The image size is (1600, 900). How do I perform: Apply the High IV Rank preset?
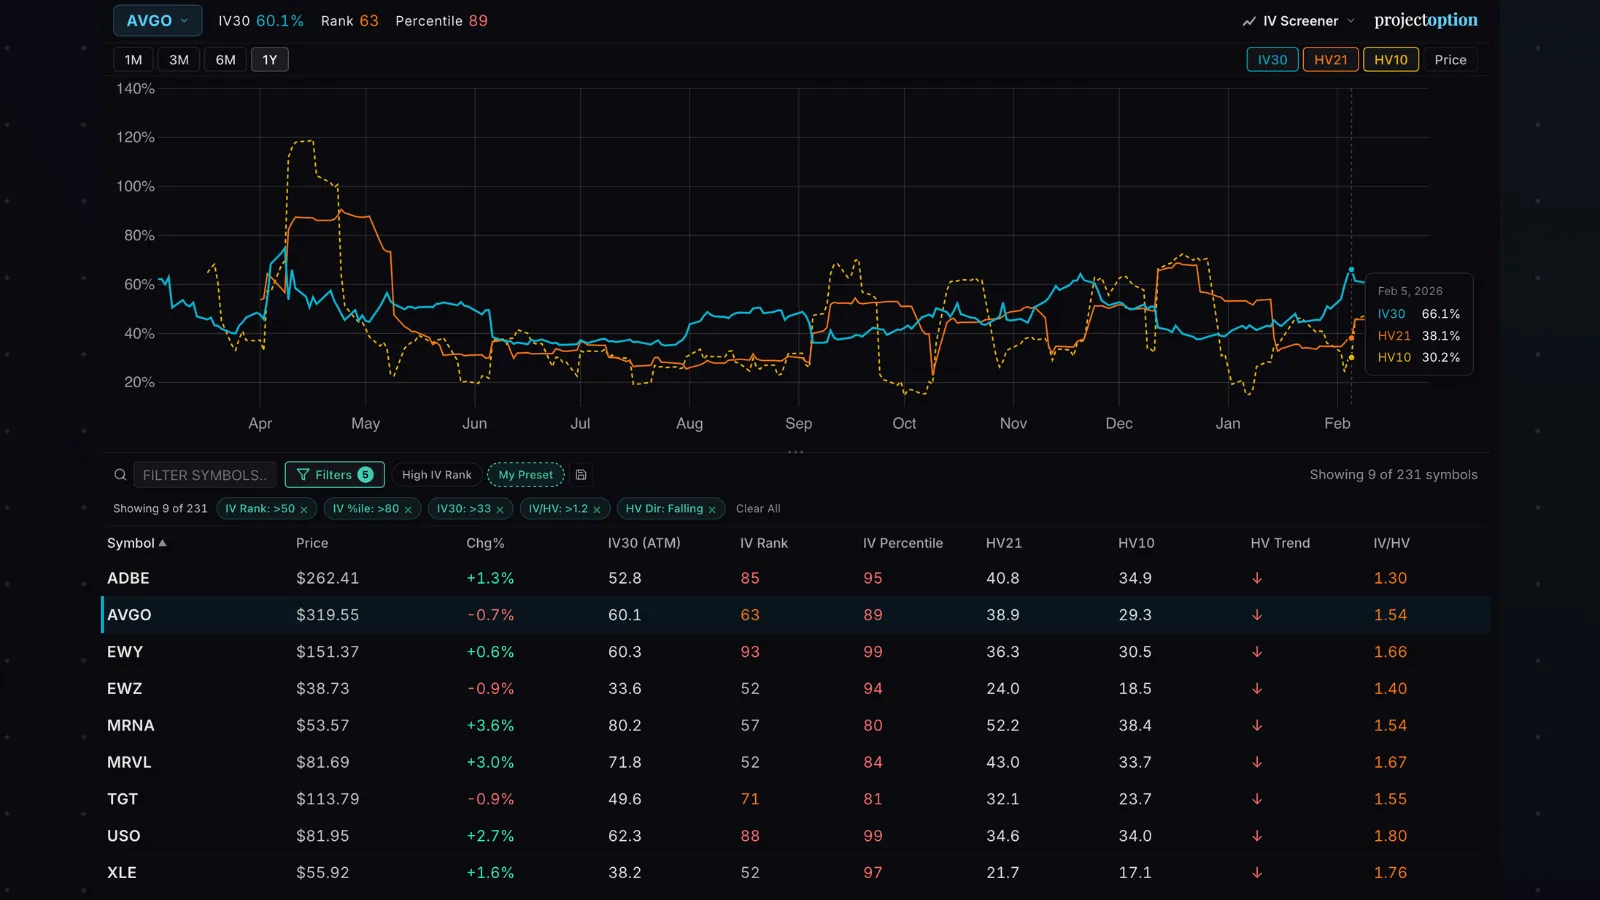click(x=435, y=474)
